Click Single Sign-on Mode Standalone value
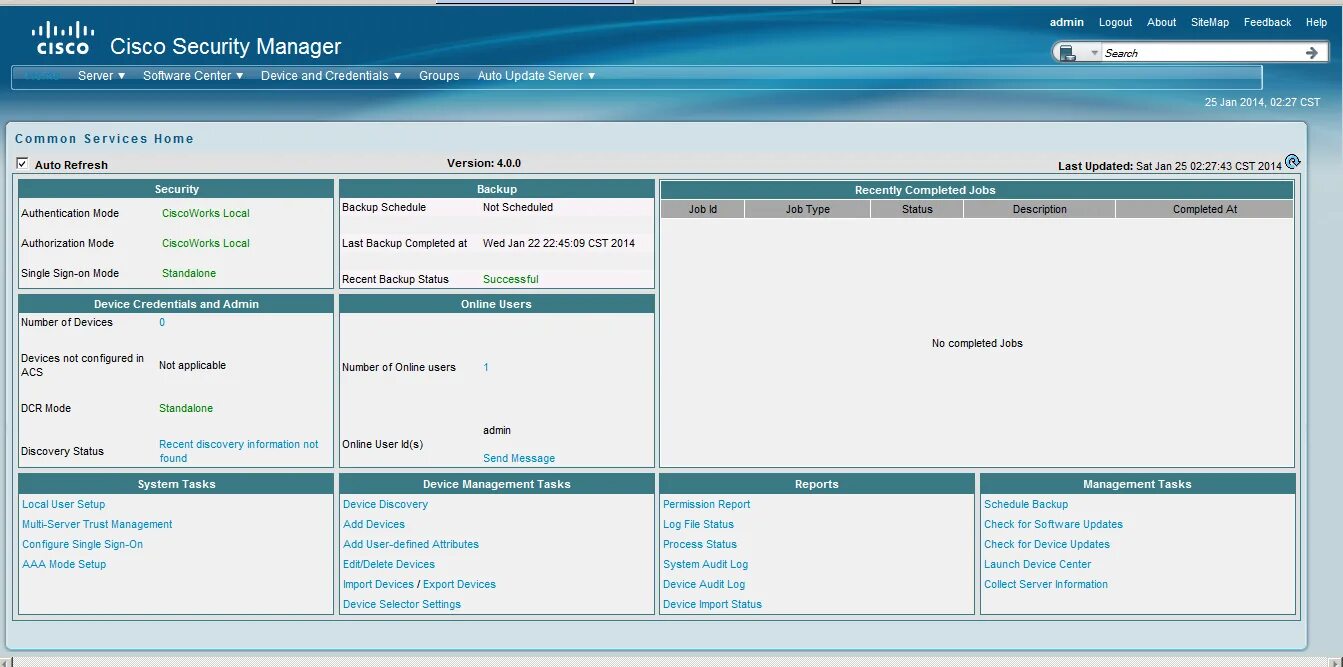1343x667 pixels. [189, 273]
